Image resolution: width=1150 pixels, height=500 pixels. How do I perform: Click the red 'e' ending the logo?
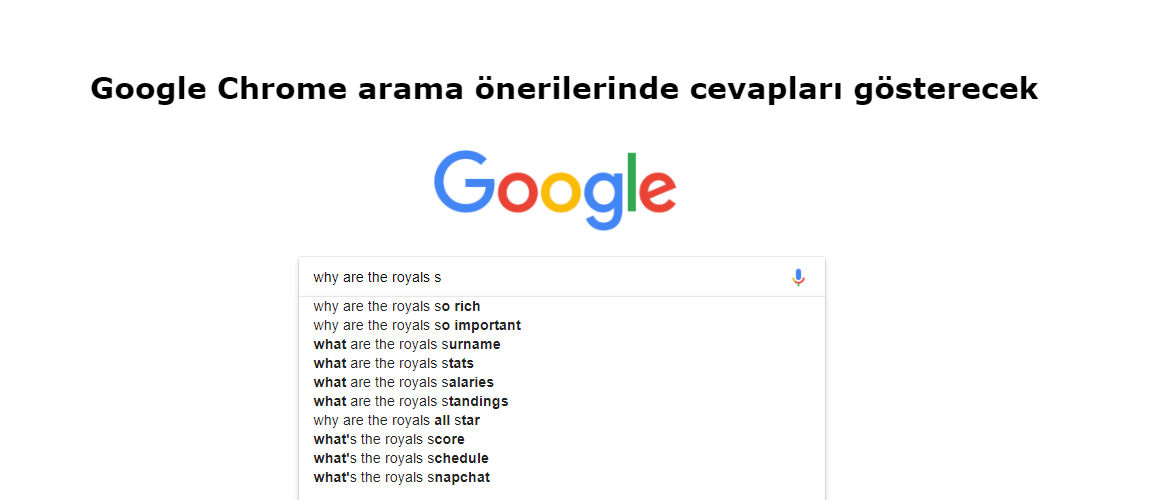coord(658,191)
